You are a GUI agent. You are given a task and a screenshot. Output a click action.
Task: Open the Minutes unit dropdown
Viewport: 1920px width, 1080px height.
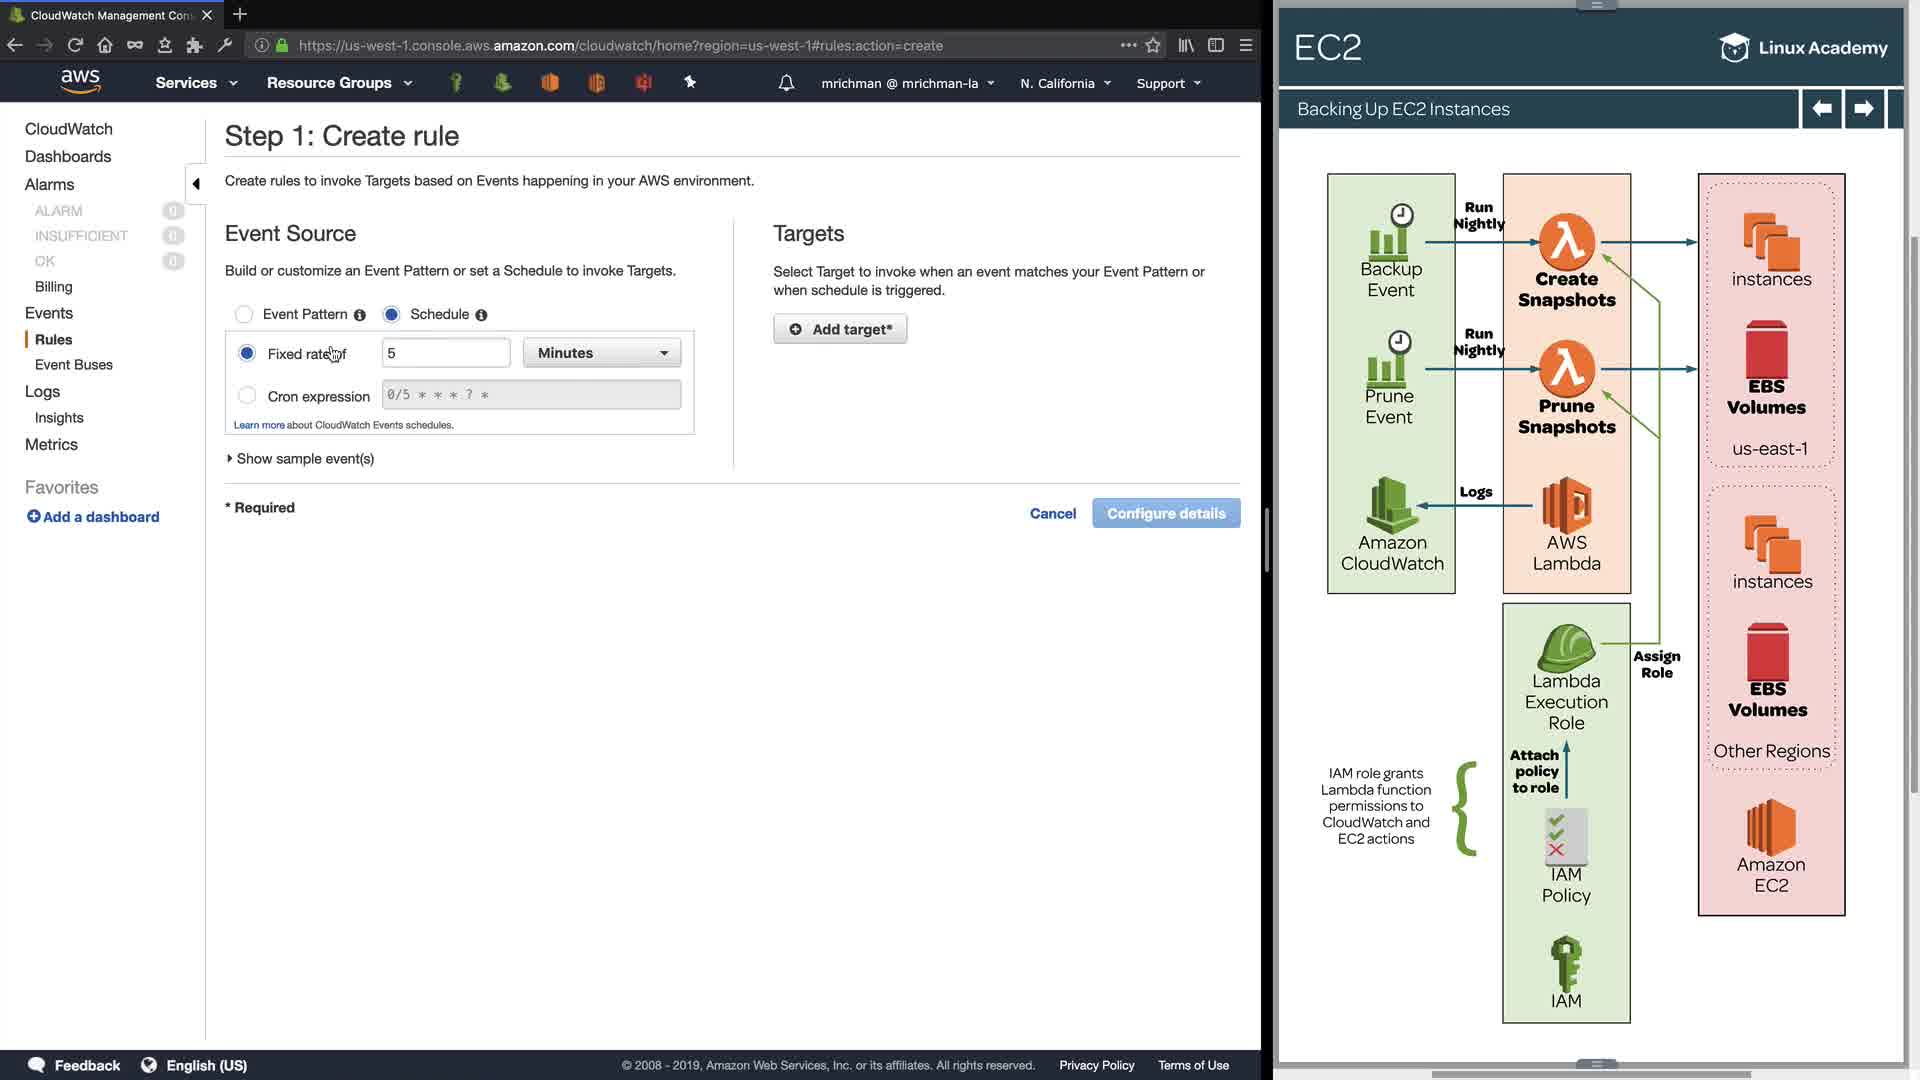click(602, 353)
